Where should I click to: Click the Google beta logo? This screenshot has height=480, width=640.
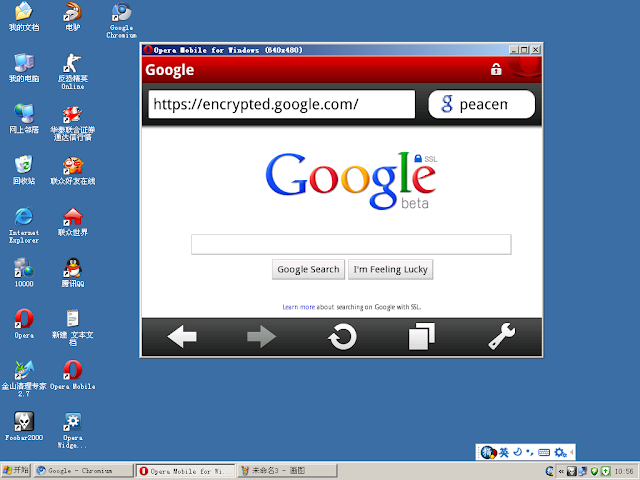click(x=351, y=181)
